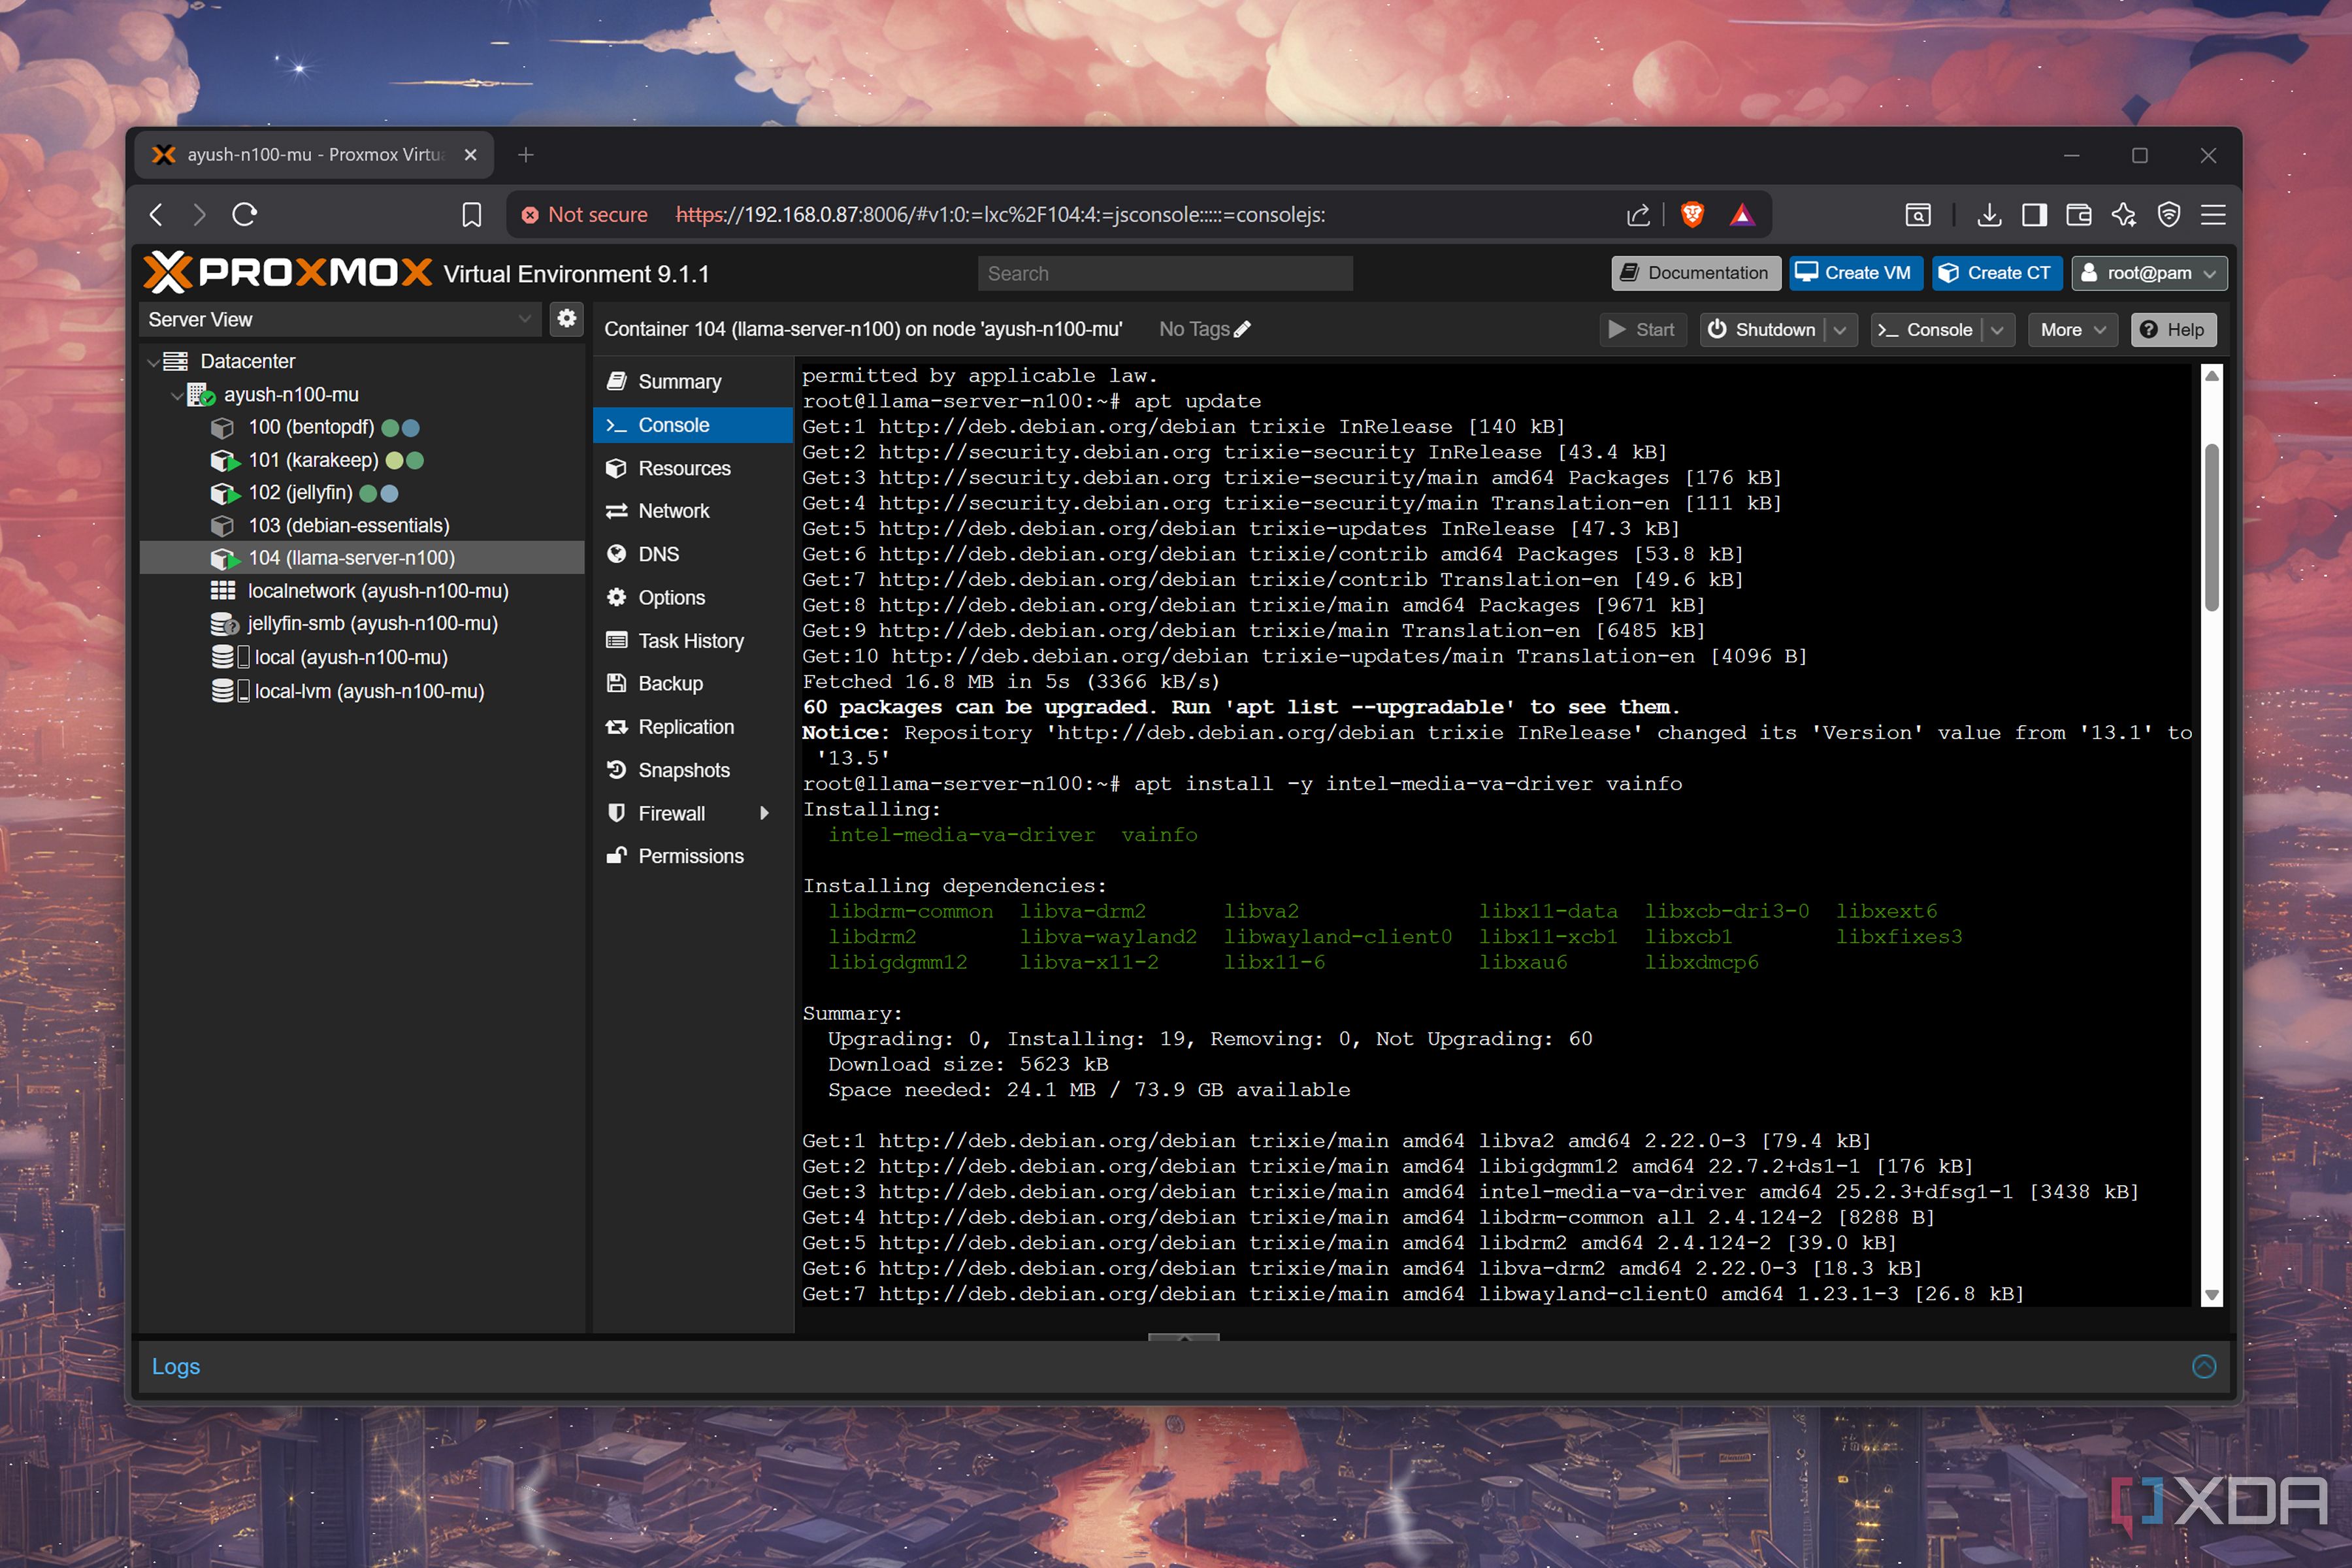This screenshot has height=1568, width=2352.
Task: Click the Create CT button
Action: (x=1996, y=273)
